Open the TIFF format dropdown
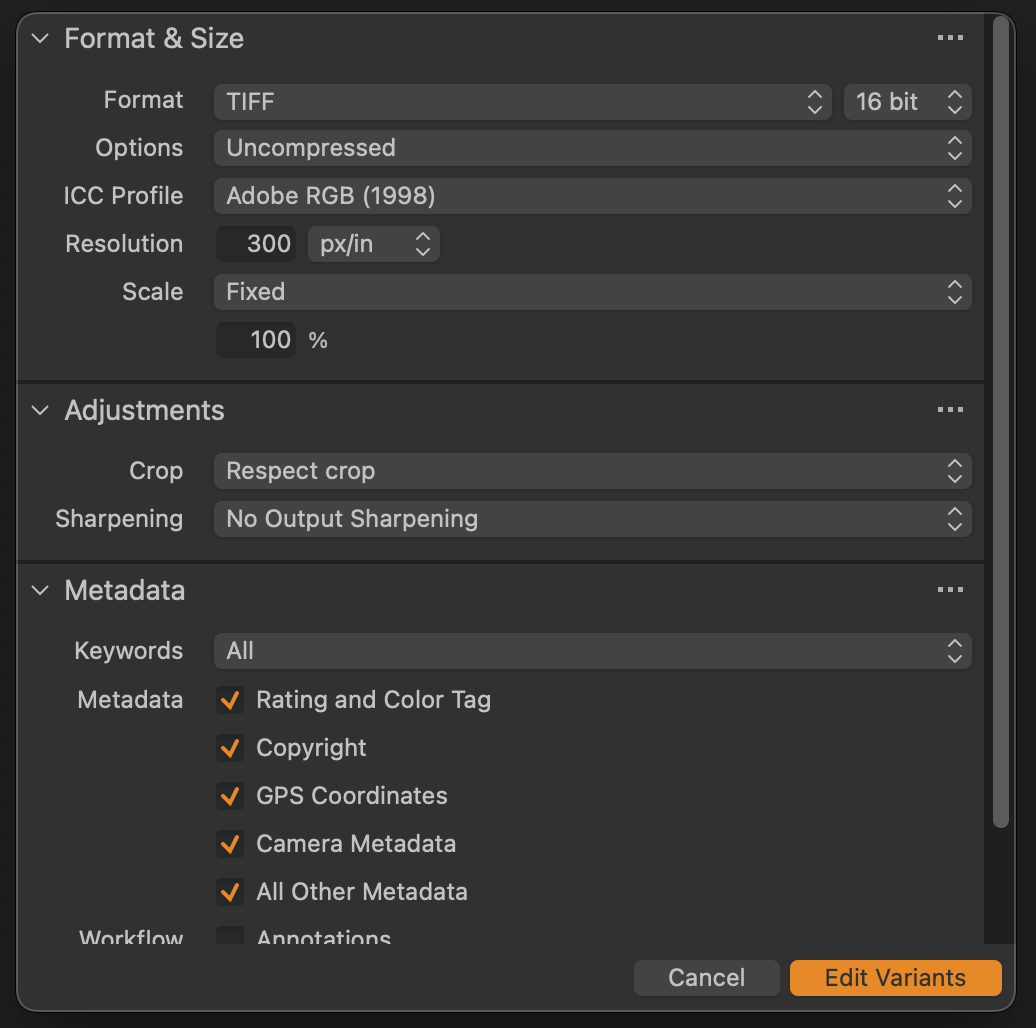 click(522, 101)
